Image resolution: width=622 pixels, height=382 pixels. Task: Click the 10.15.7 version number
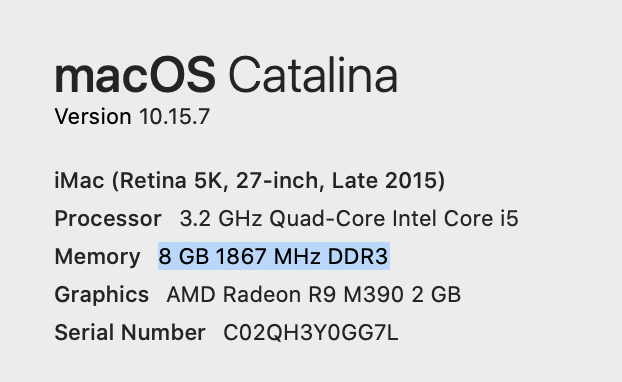[x=174, y=117]
